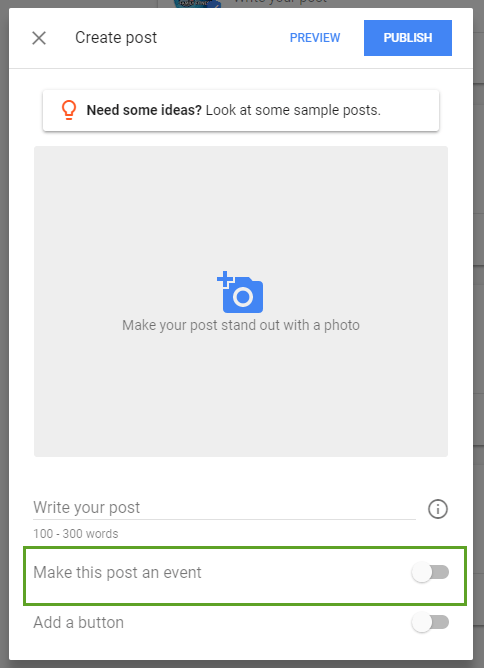
Task: Focus the Write your post text field
Action: point(224,508)
